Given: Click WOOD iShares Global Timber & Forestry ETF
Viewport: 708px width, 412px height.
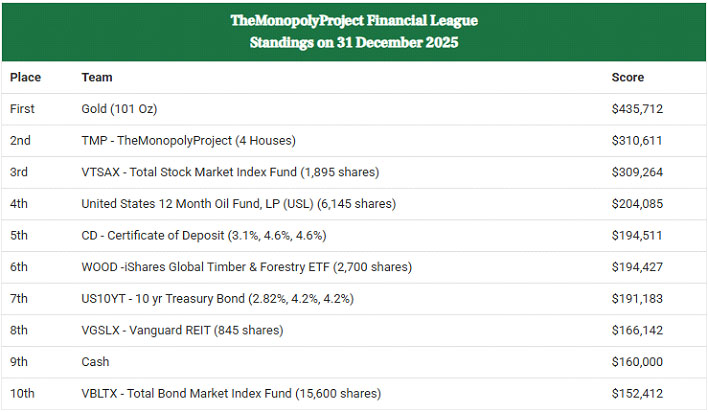Looking at the screenshot, I should click(246, 267).
